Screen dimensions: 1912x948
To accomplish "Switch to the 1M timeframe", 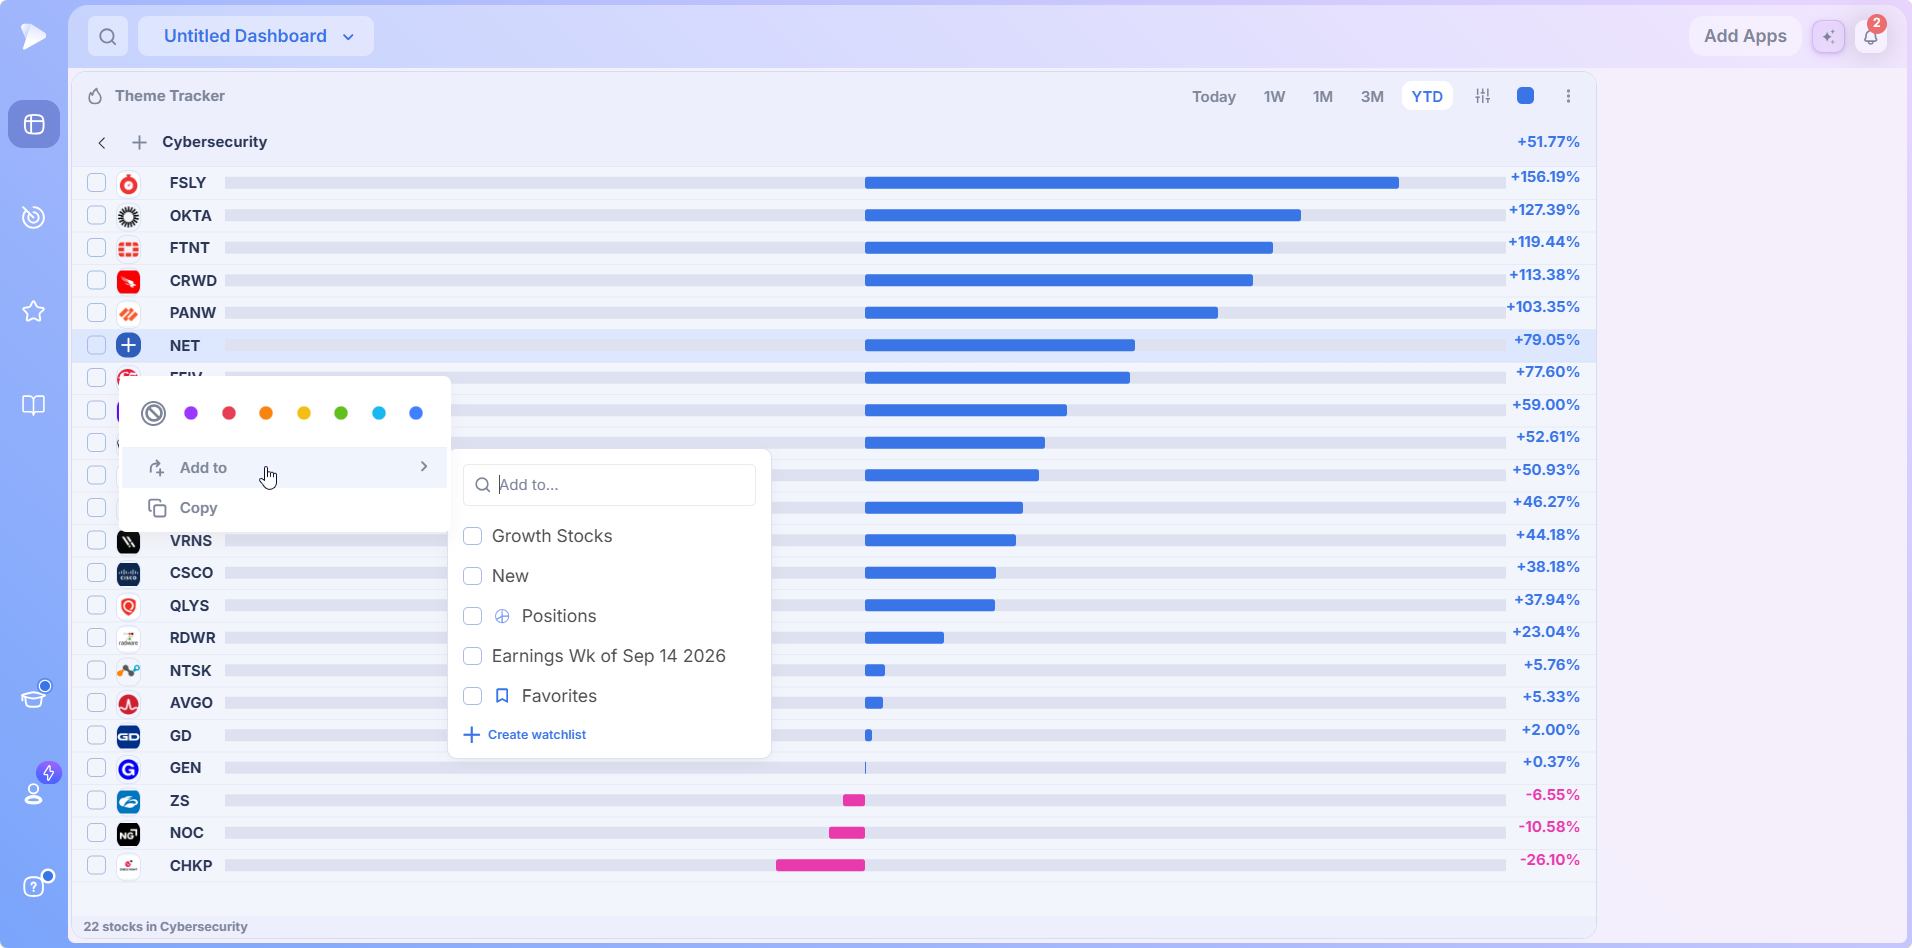I will click(1322, 97).
